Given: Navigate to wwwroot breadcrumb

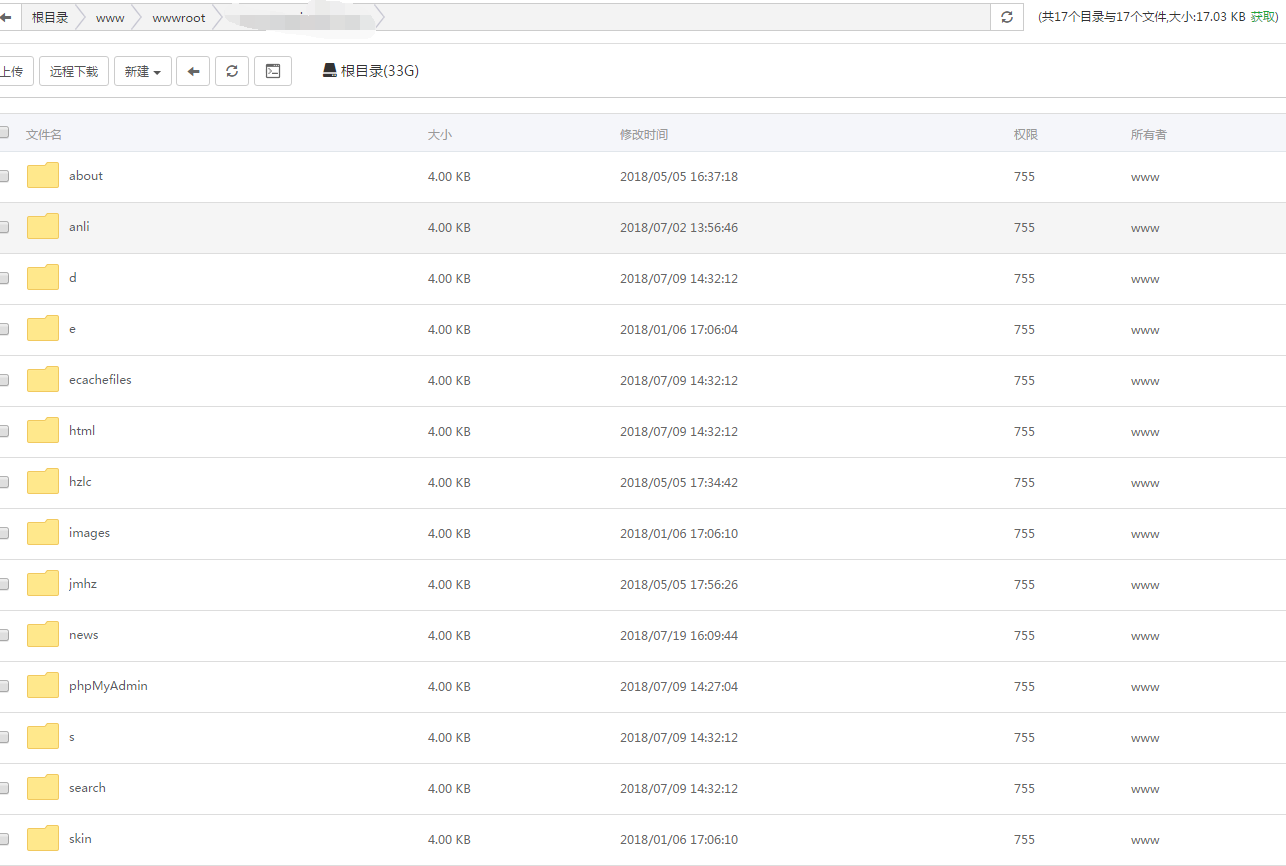Looking at the screenshot, I should (x=179, y=17).
